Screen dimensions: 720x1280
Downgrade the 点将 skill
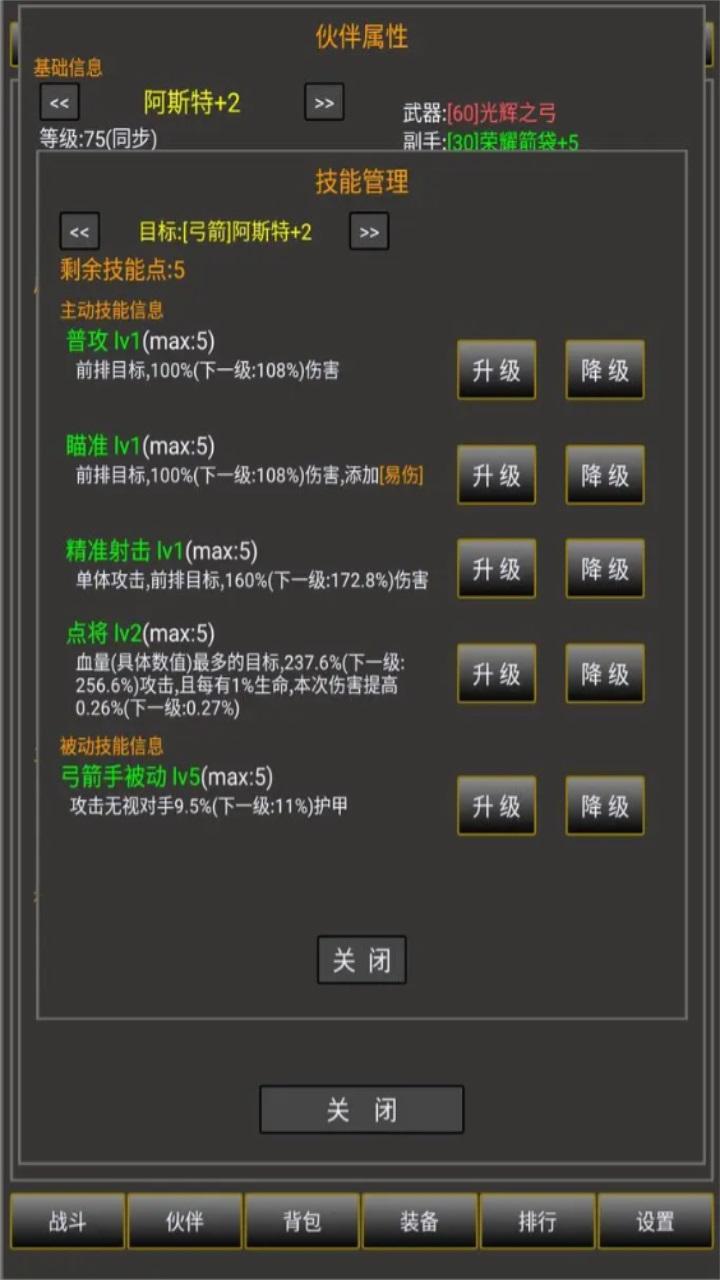point(605,673)
